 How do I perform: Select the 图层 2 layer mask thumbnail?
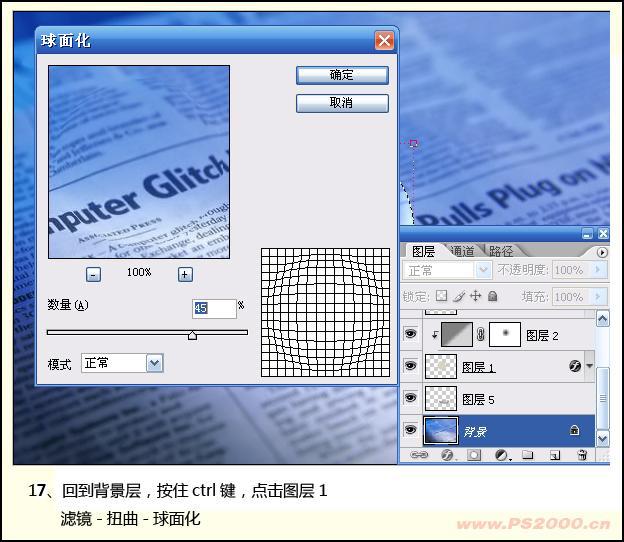click(505, 334)
